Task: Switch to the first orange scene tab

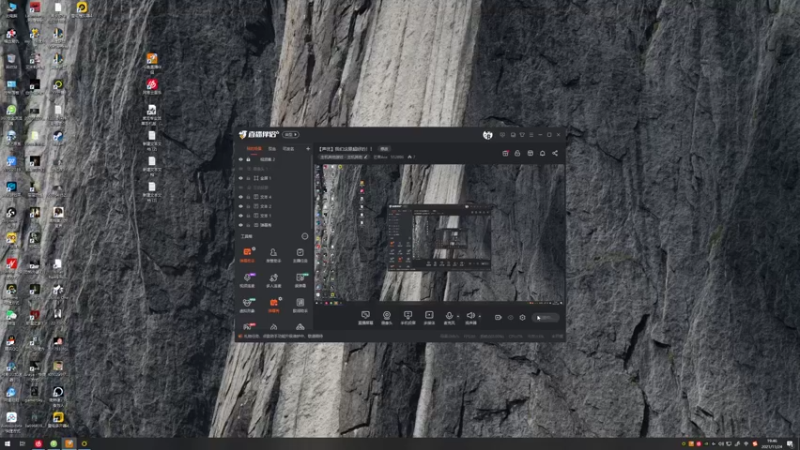Action: (x=254, y=149)
